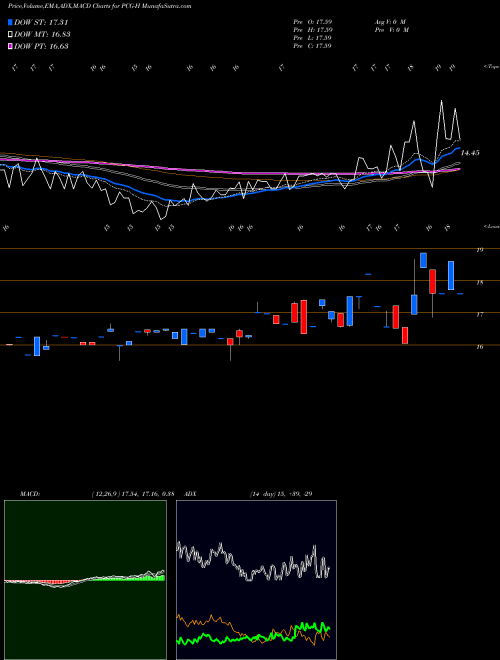Click the 'Pre O: 17.59' value
500x660 pixels.
point(313,22)
